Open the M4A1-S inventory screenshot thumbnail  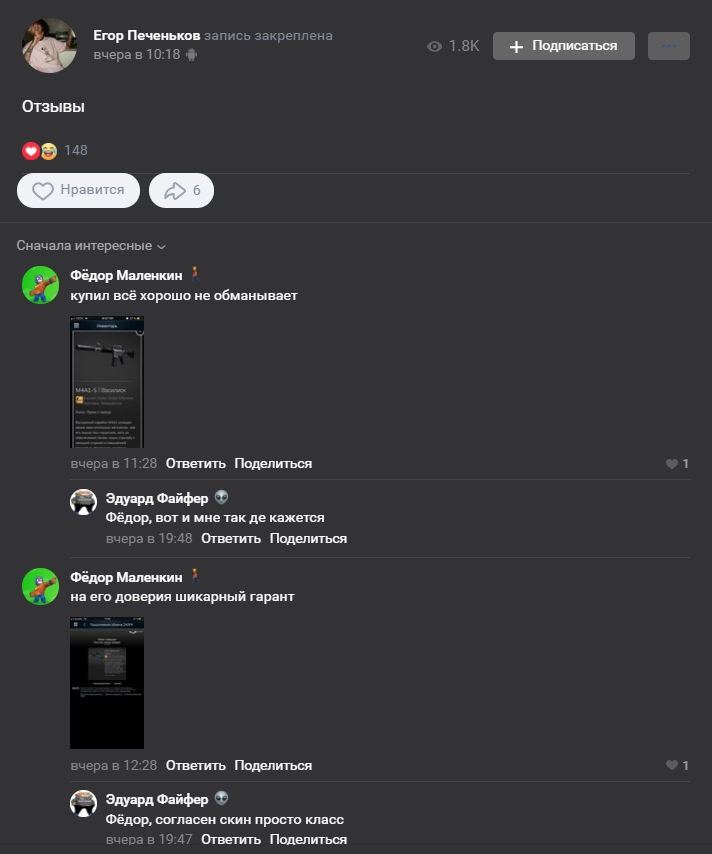point(107,382)
